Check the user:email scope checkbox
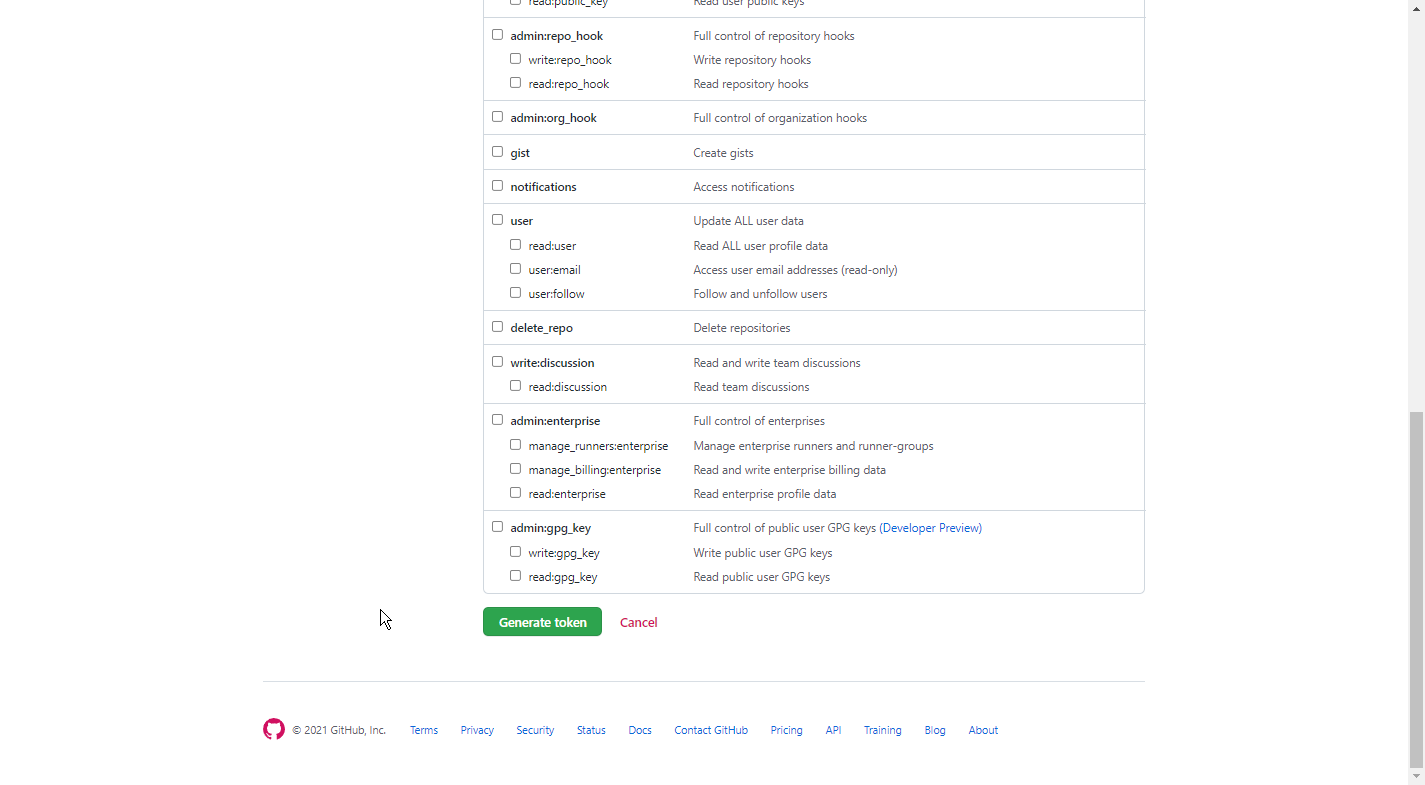Image resolution: width=1425 pixels, height=785 pixels. click(515, 269)
